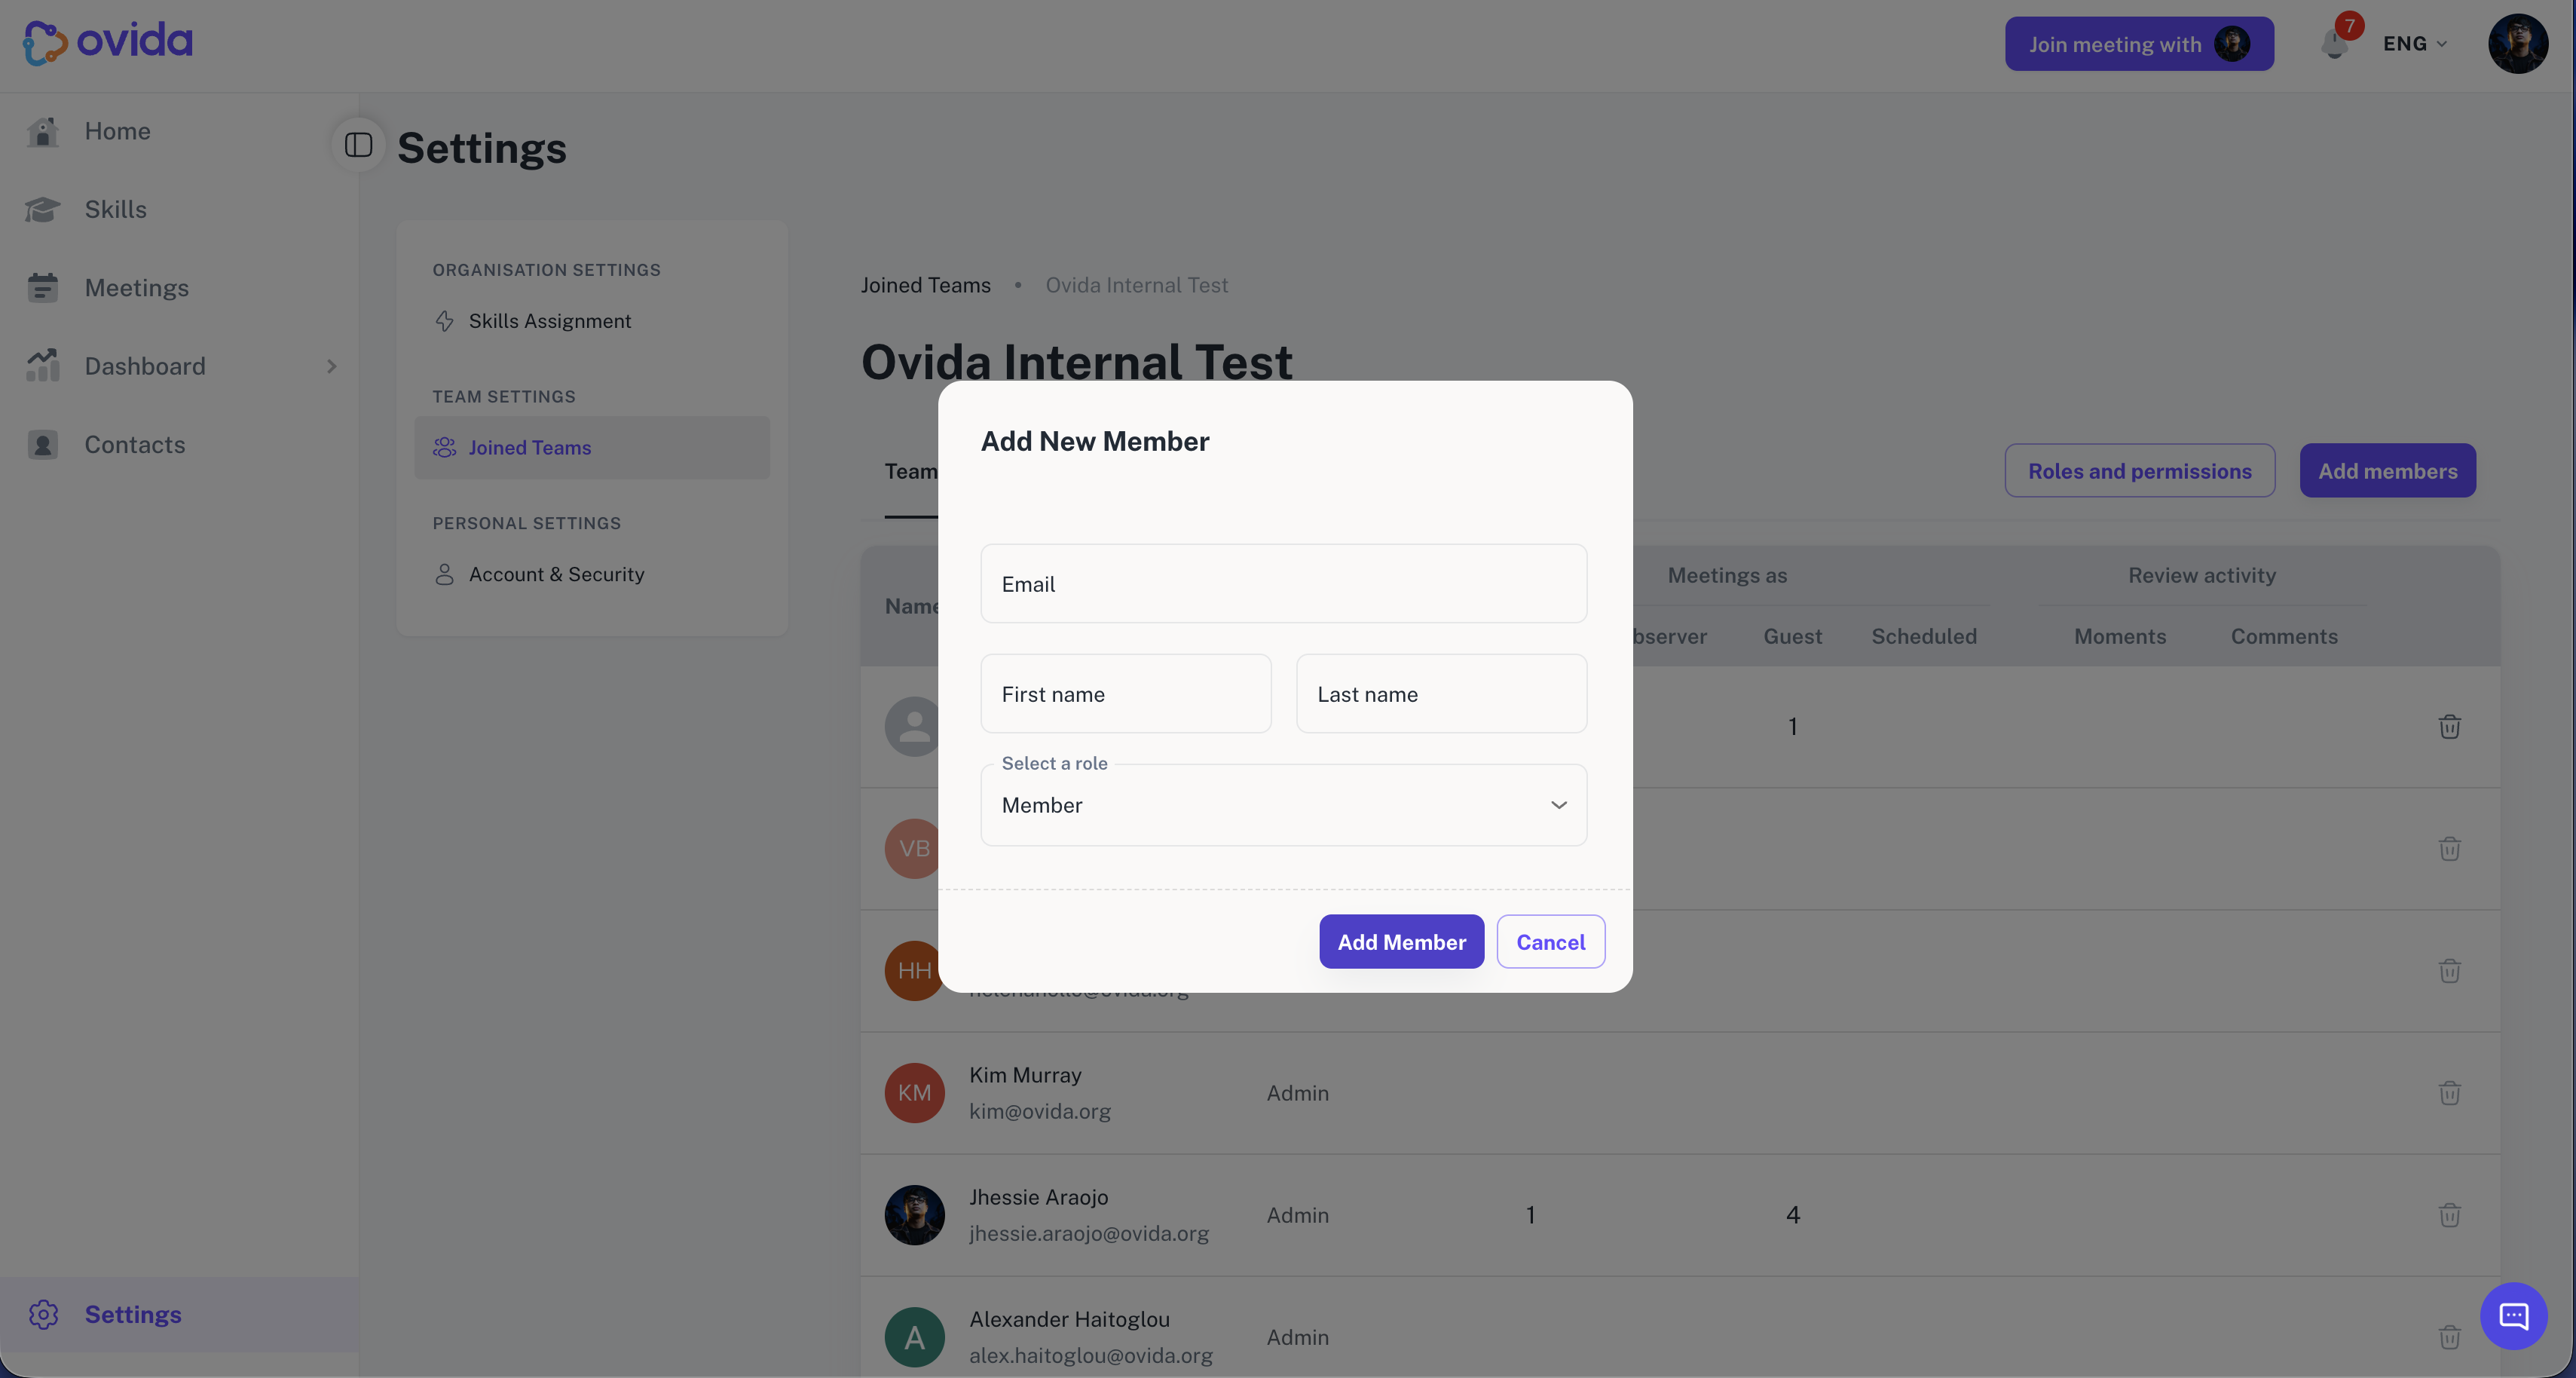Screen dimensions: 2576x1378
Task: Click the Joined Teams people icon
Action: point(445,448)
